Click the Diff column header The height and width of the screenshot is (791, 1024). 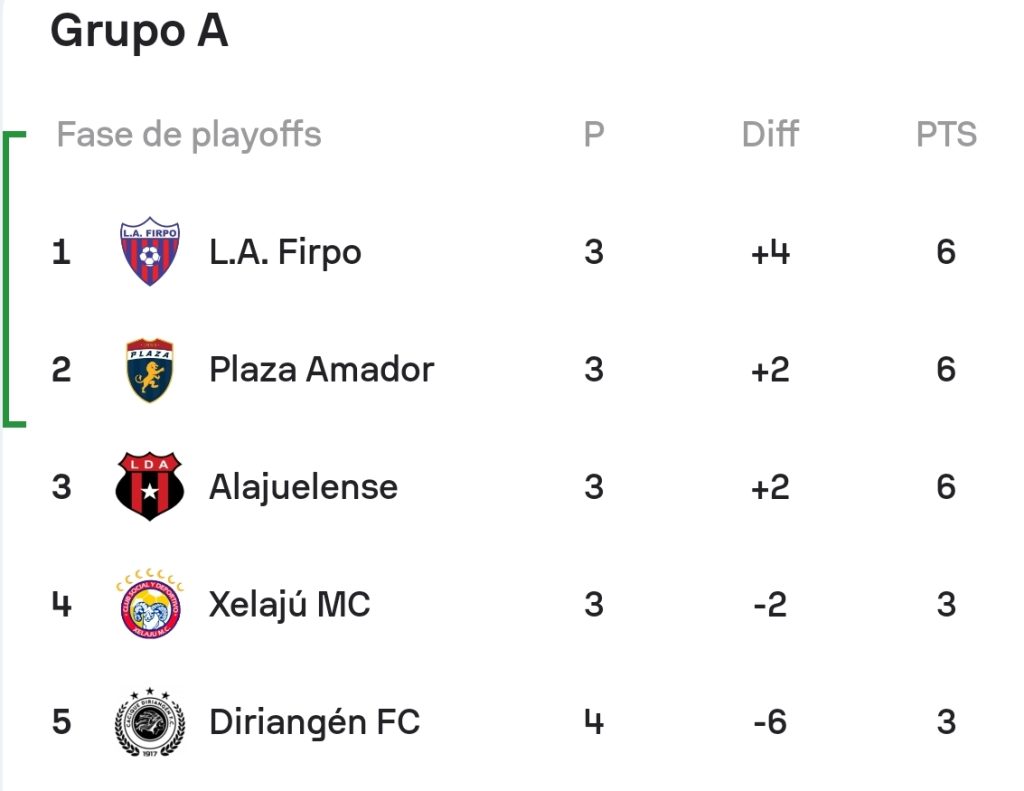(x=770, y=135)
